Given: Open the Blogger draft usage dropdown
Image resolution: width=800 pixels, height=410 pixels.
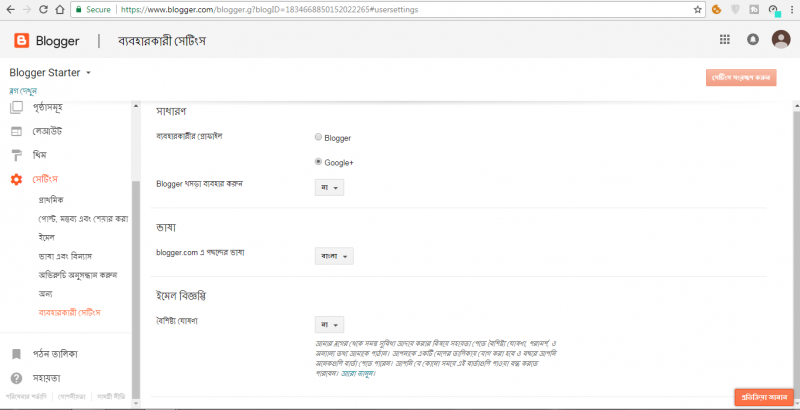Looking at the screenshot, I should (329, 187).
